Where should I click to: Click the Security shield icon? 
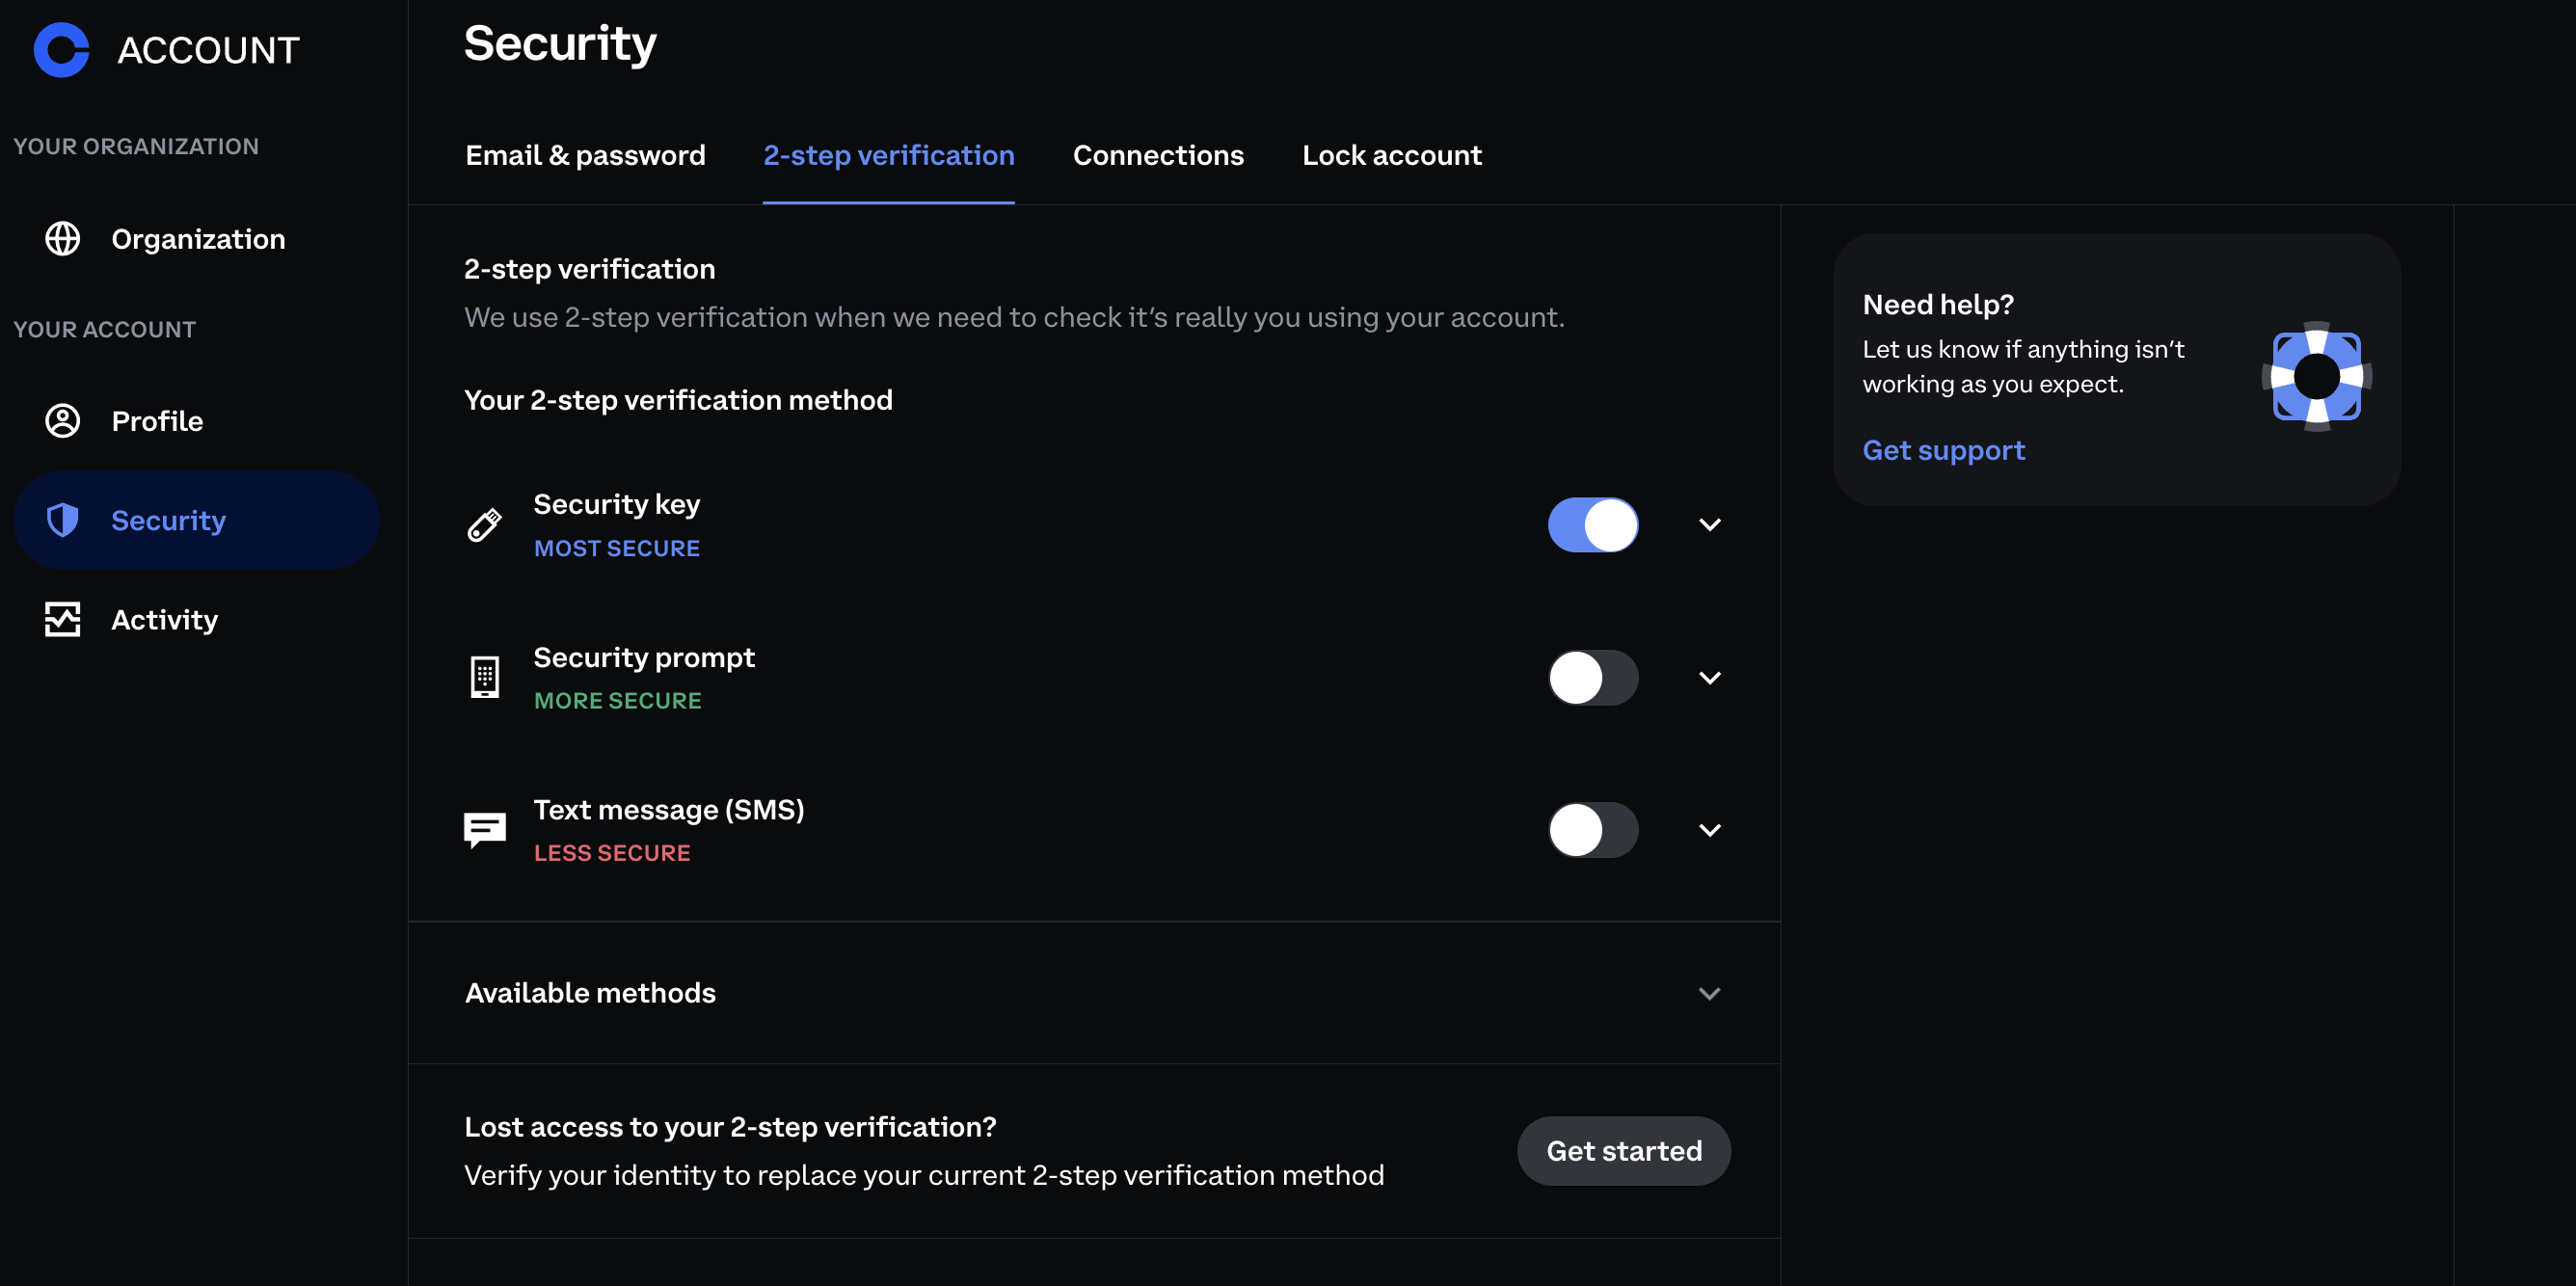click(63, 520)
